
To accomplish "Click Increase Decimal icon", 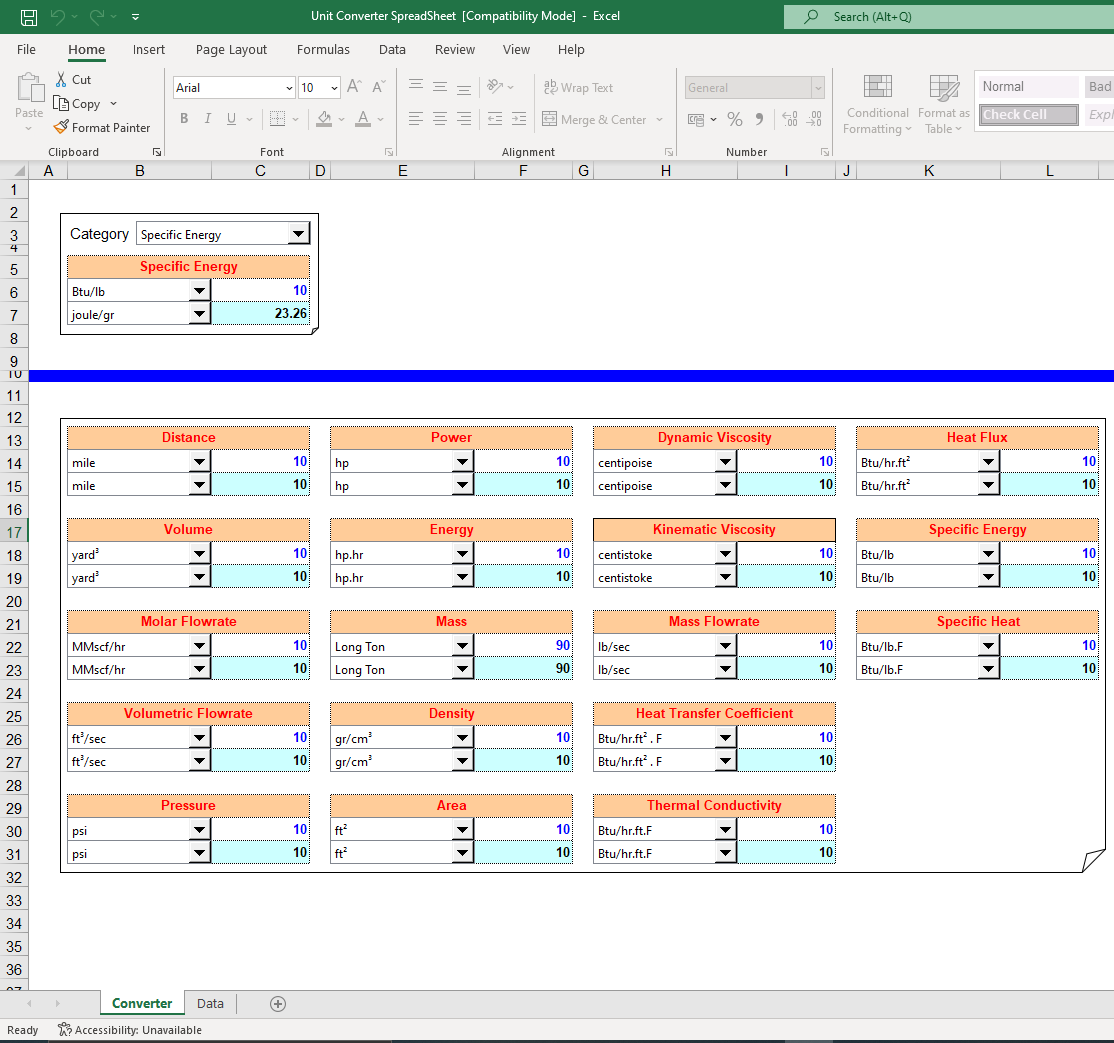I will 789,119.
